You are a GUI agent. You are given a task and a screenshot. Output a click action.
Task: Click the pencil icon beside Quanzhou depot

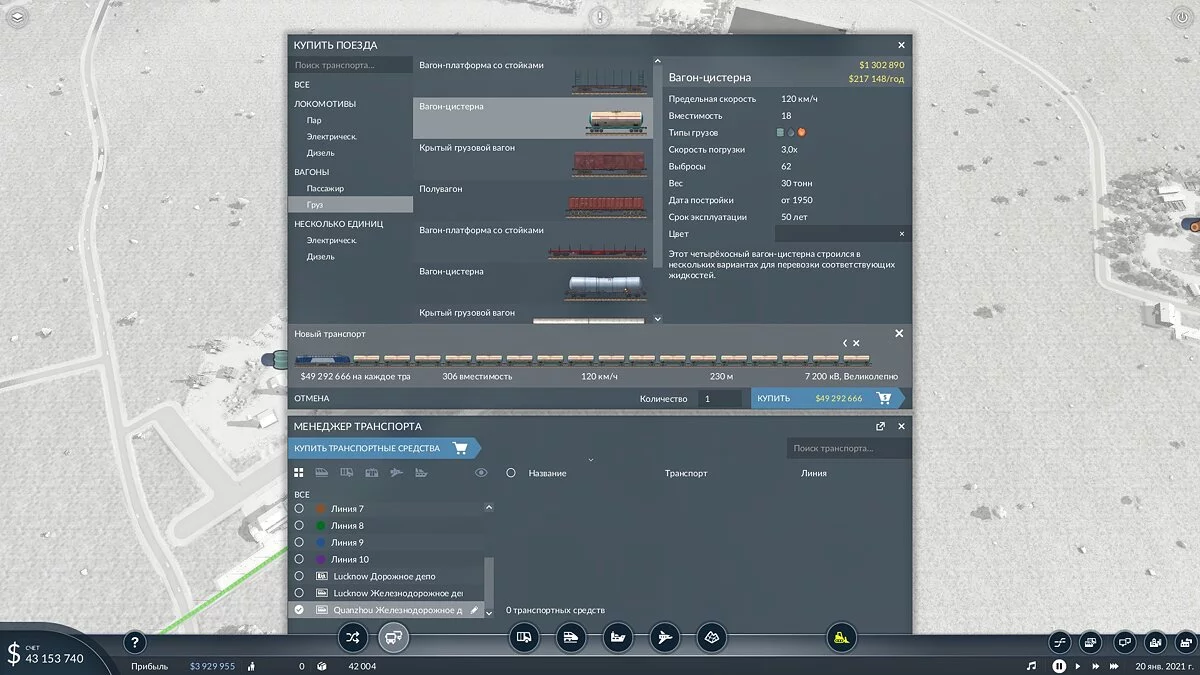pos(475,610)
